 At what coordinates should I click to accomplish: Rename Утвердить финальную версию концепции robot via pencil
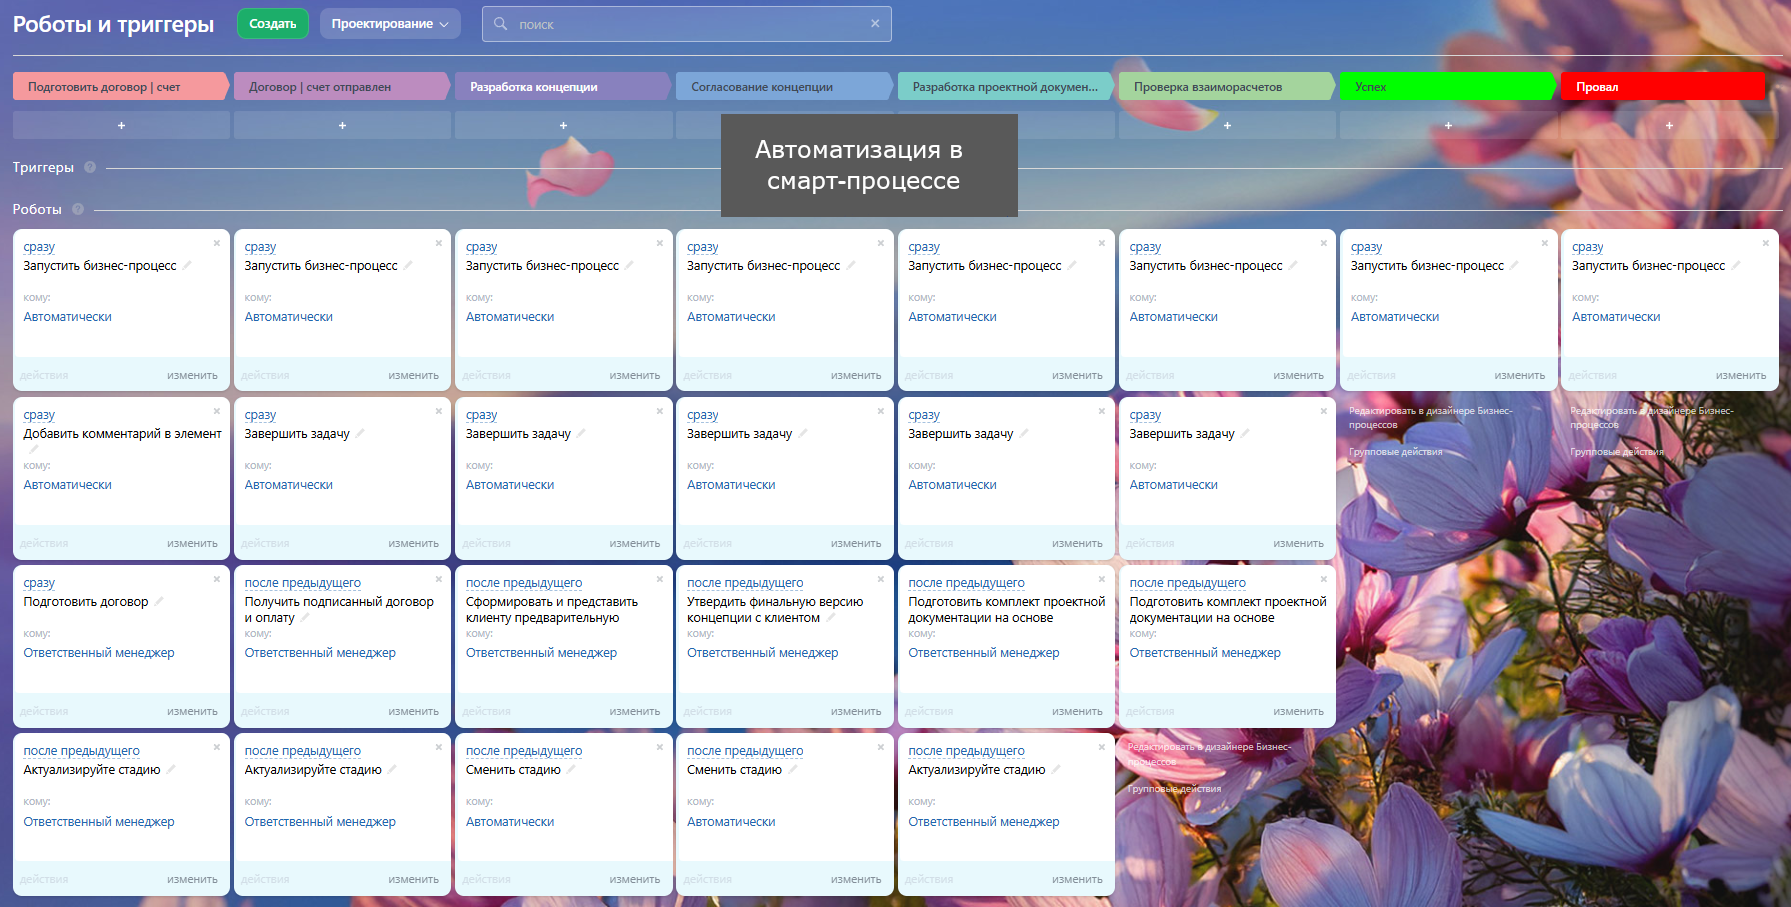[x=831, y=618]
